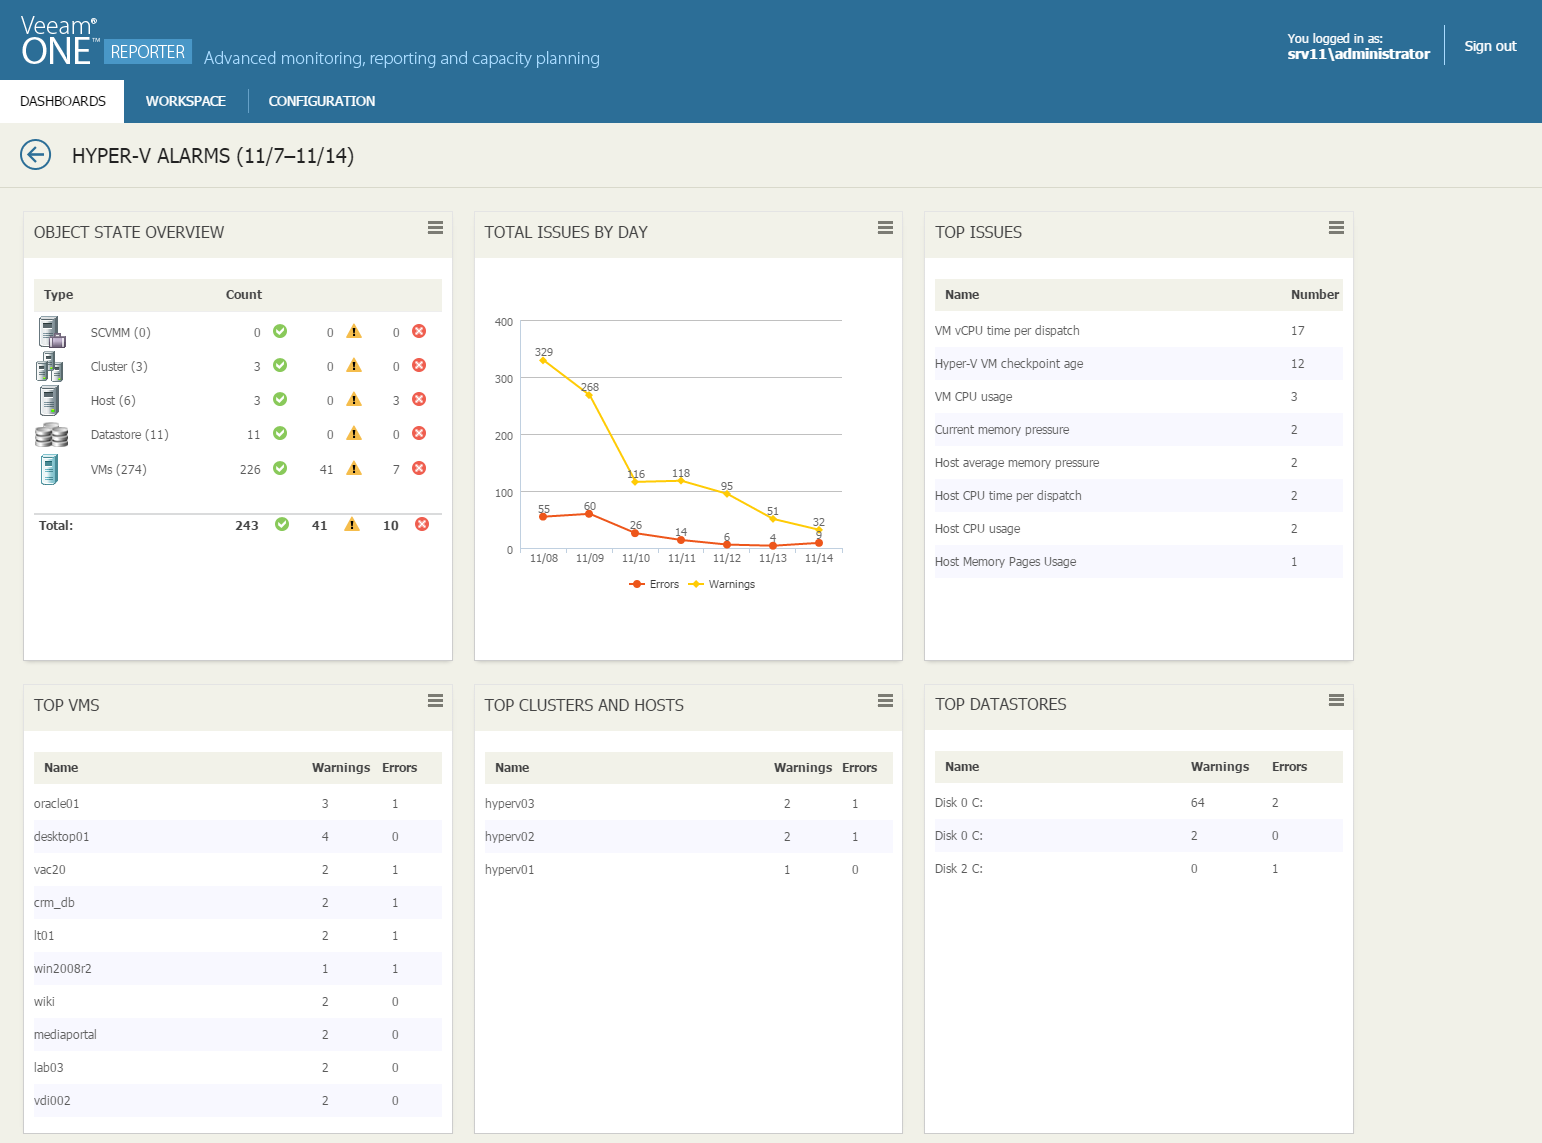Click the Datastore disks icon
The width and height of the screenshot is (1542, 1143).
(51, 435)
